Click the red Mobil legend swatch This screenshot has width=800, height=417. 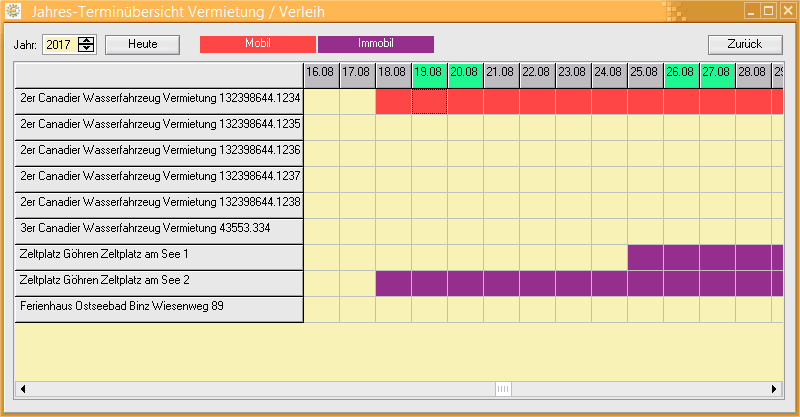(x=258, y=45)
